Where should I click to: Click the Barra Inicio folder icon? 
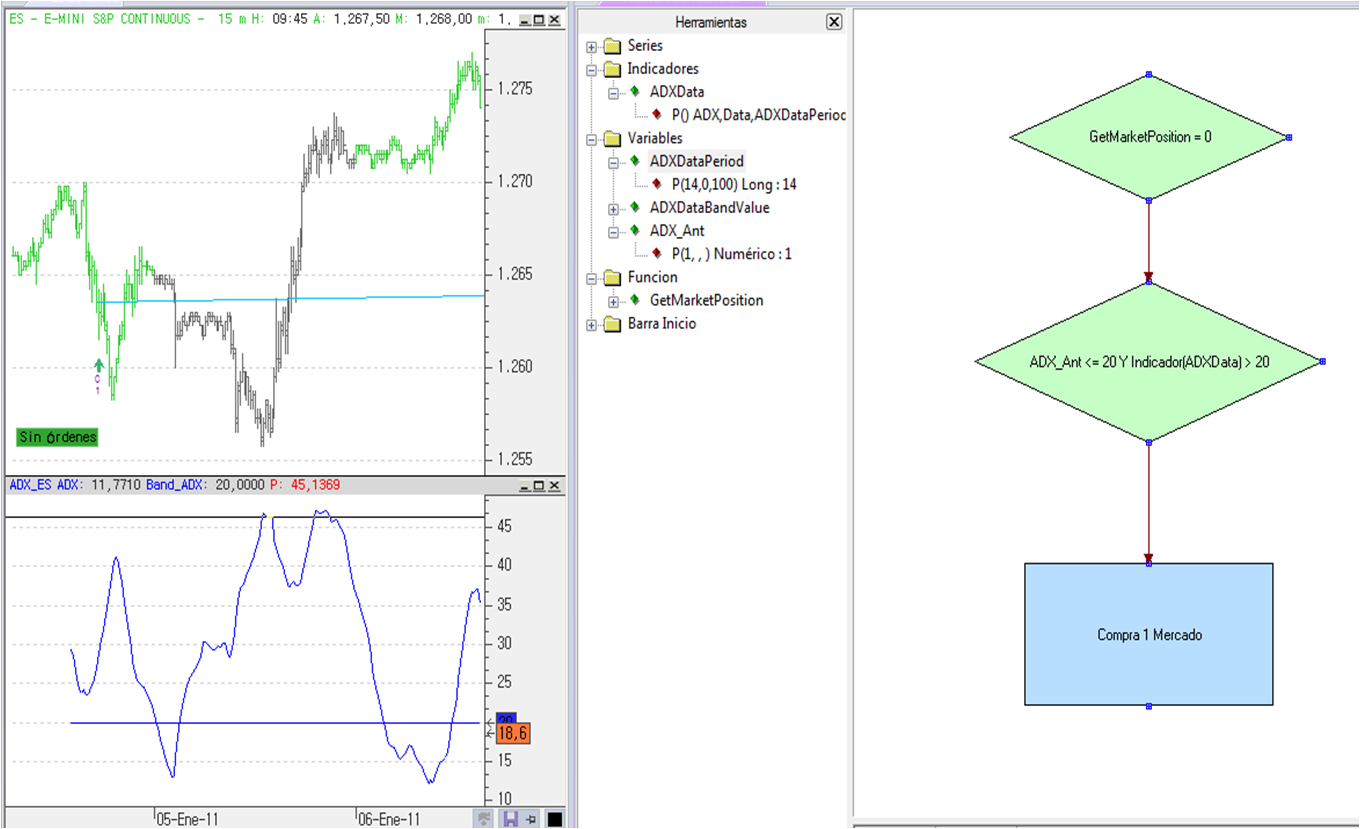point(612,324)
